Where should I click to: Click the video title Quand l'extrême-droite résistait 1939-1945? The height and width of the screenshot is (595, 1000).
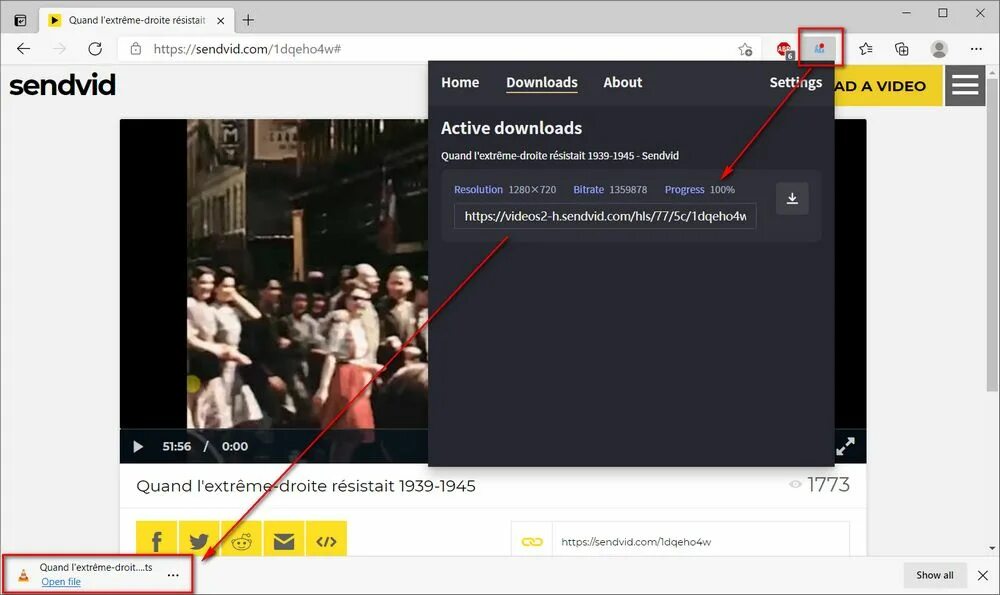pos(305,486)
